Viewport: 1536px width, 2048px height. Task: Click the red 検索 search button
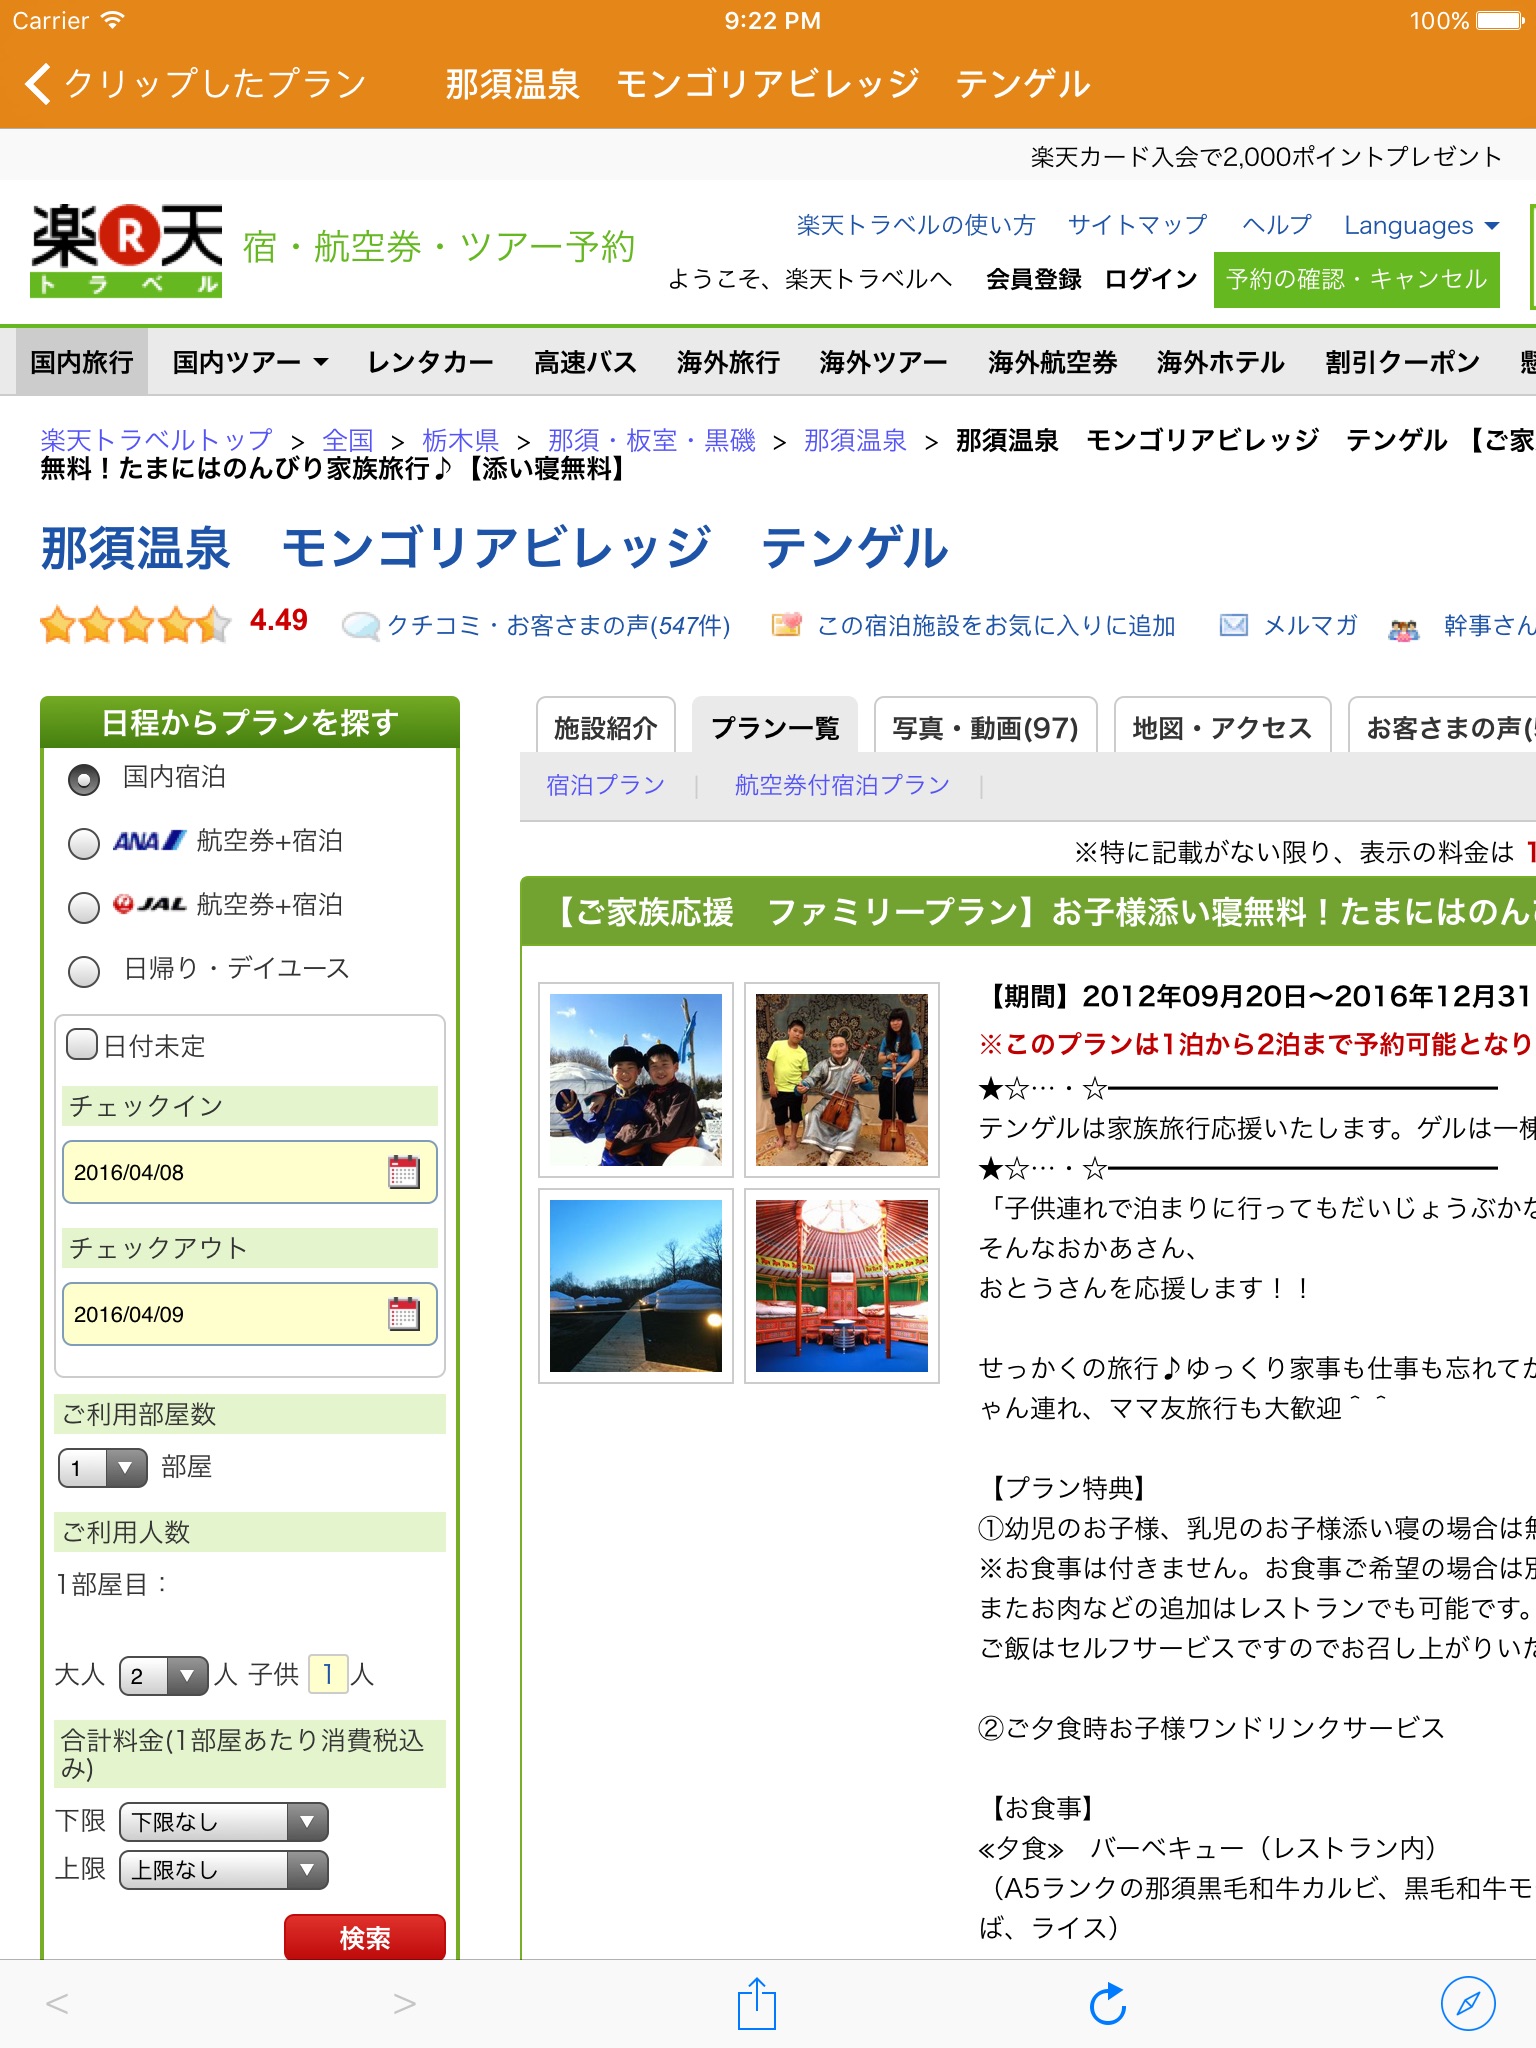[x=365, y=1938]
